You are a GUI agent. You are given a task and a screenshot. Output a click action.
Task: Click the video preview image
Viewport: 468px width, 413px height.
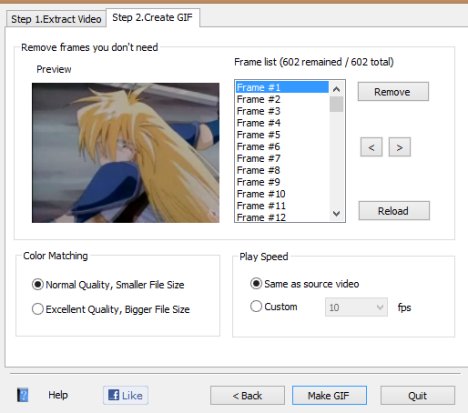point(126,153)
